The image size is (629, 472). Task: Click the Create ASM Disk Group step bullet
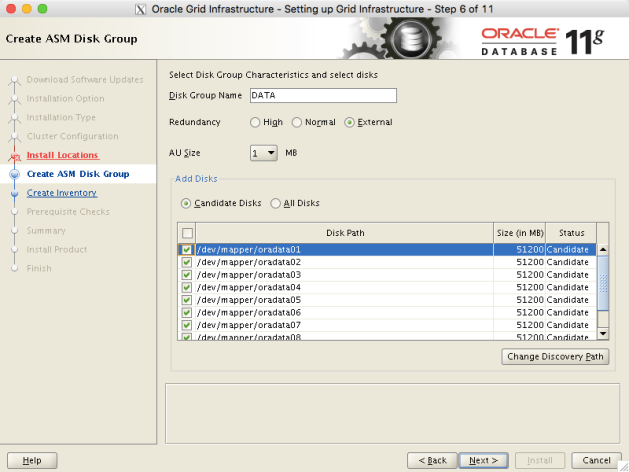click(15, 174)
